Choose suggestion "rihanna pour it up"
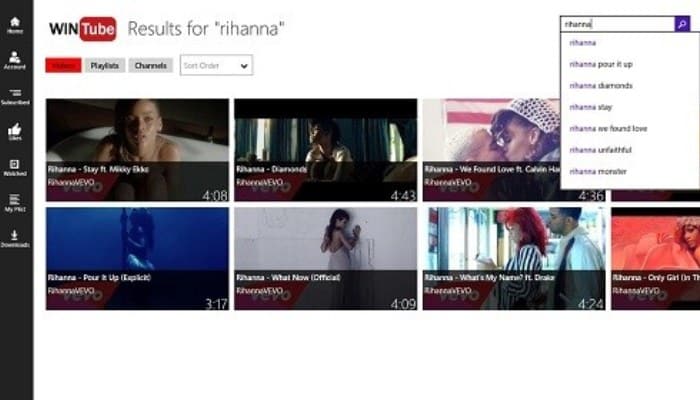The height and width of the screenshot is (400, 700). pyautogui.click(x=601, y=64)
